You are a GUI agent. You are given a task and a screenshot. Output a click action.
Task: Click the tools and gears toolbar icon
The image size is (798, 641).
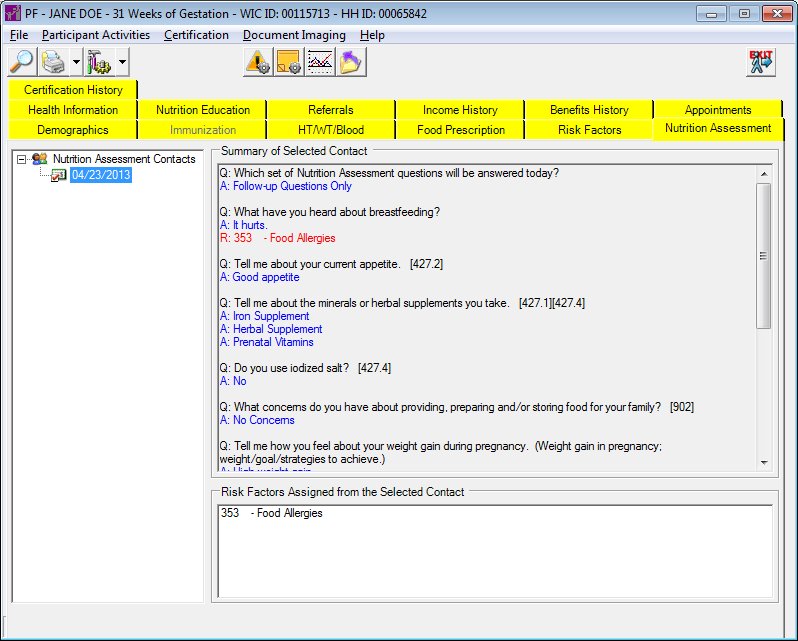99,62
